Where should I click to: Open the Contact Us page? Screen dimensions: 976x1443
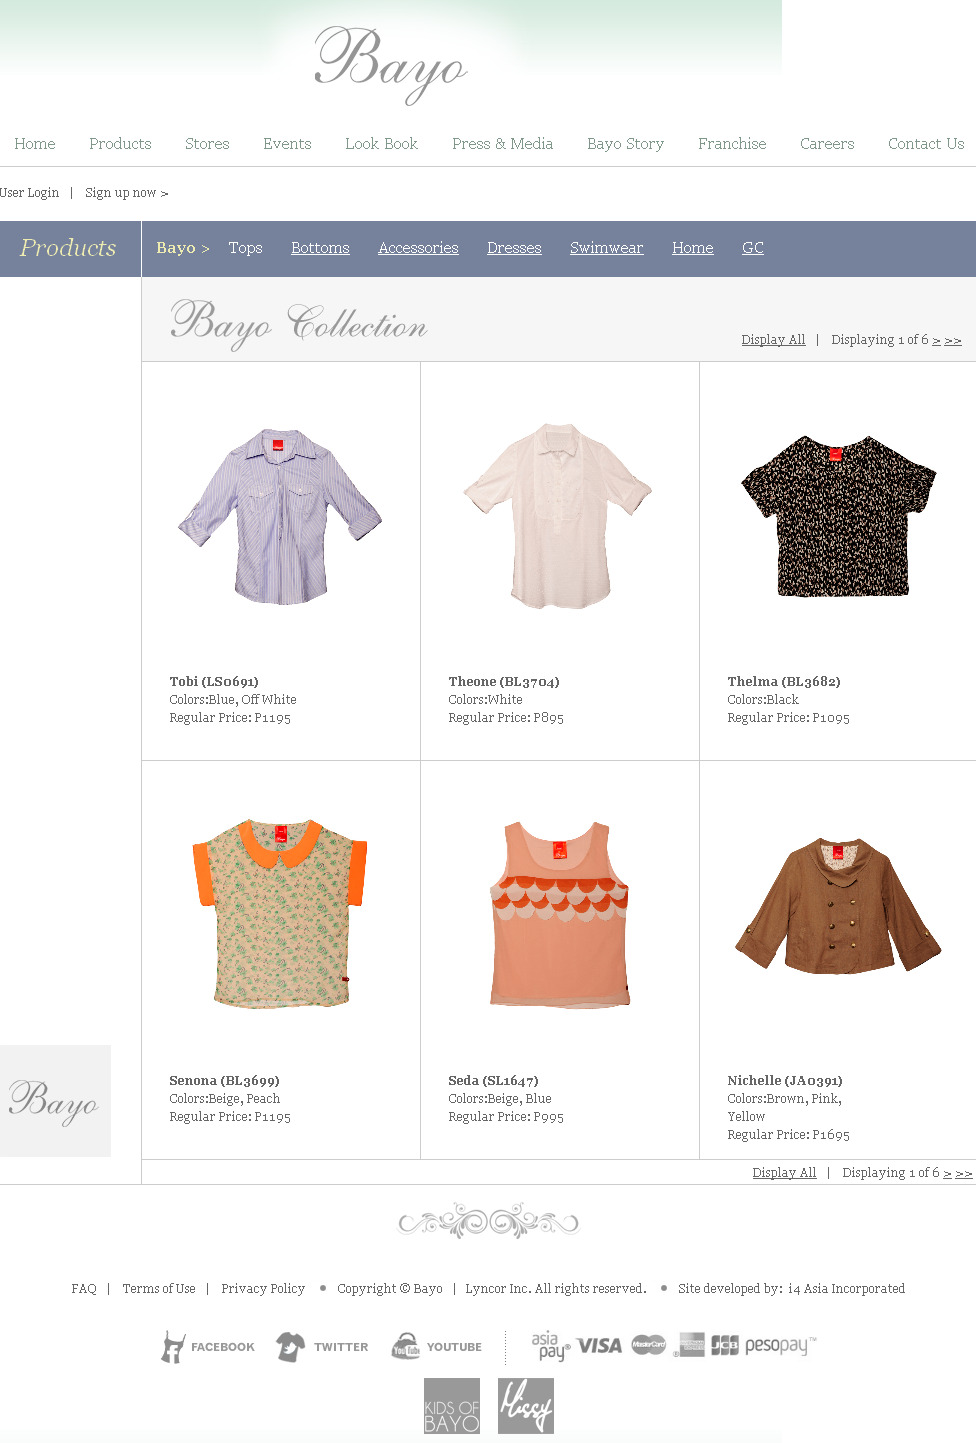click(x=926, y=144)
